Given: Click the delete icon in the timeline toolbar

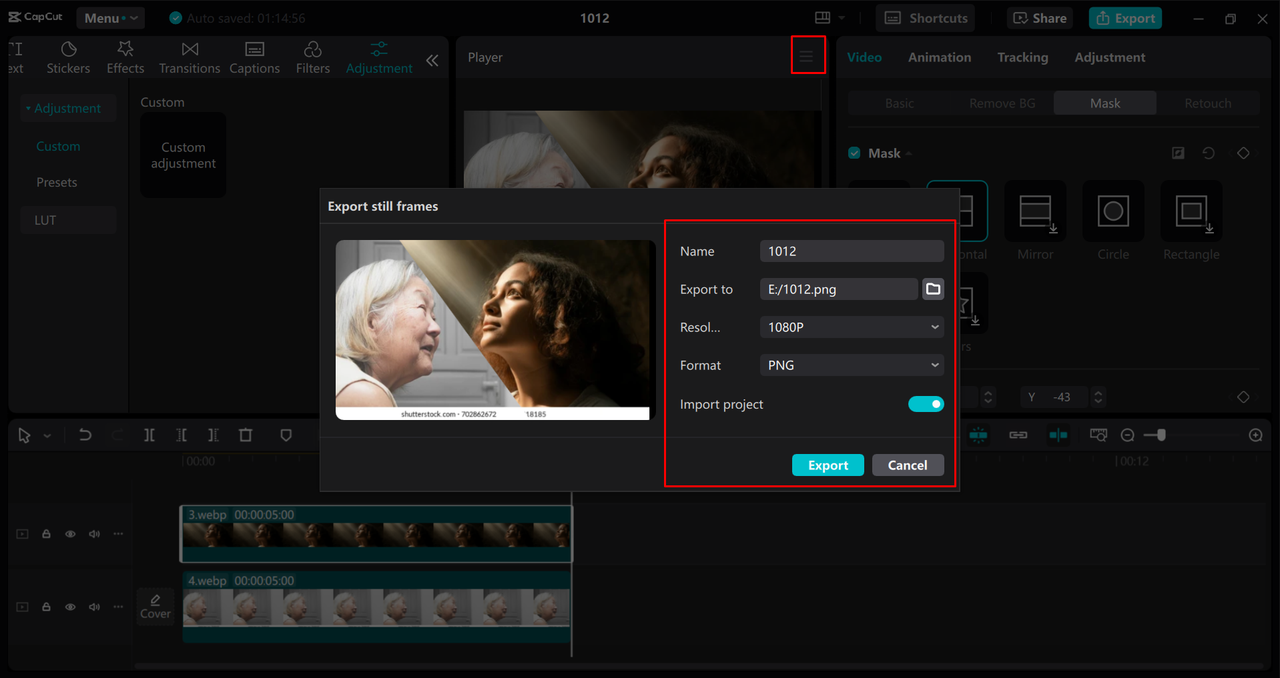Looking at the screenshot, I should click(246, 435).
